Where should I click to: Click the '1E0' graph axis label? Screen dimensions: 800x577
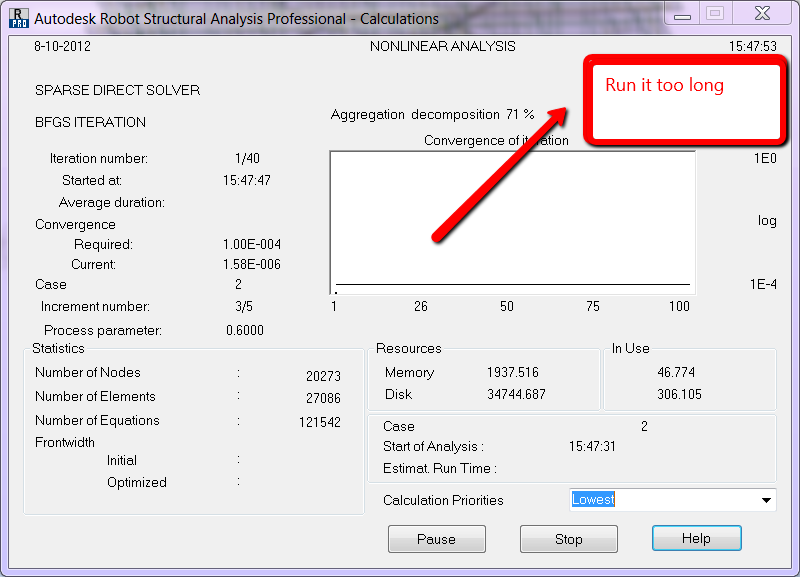coord(765,159)
